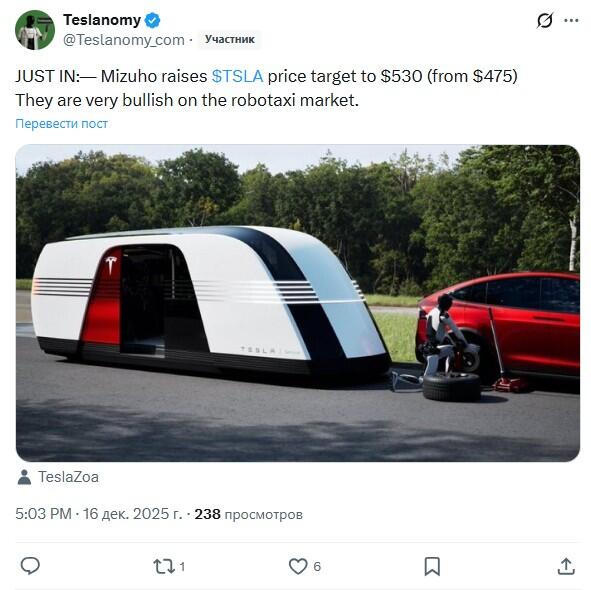The width and height of the screenshot is (591, 590).
Task: Repost the tweet using retweet icon
Action: coord(164,566)
